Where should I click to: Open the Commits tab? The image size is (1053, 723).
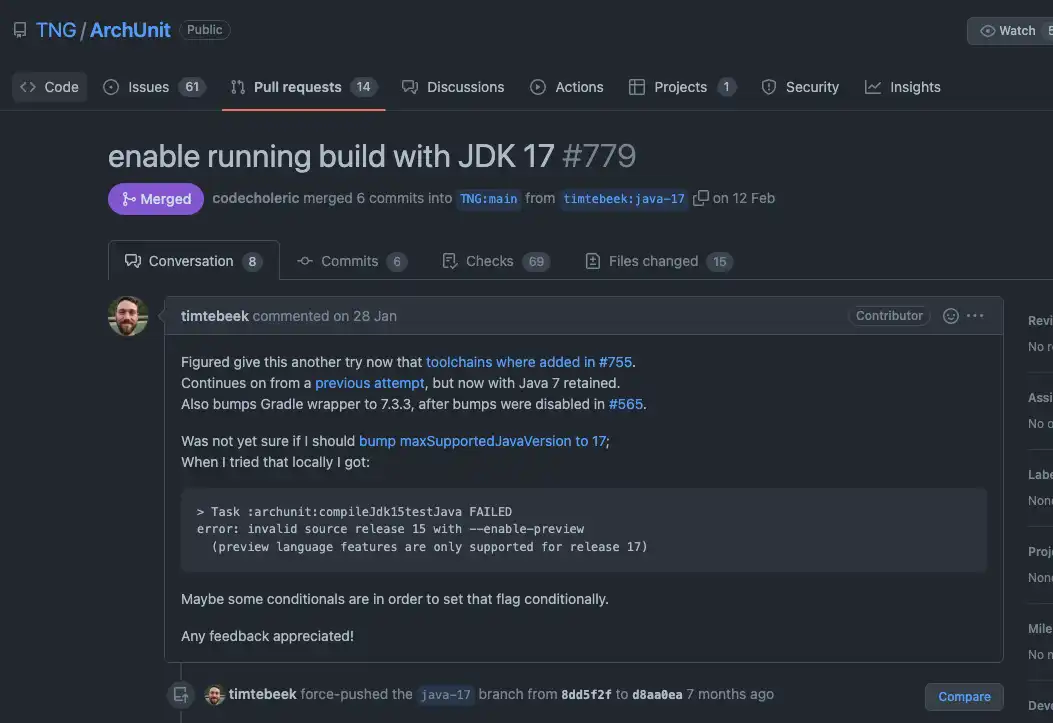click(x=352, y=261)
